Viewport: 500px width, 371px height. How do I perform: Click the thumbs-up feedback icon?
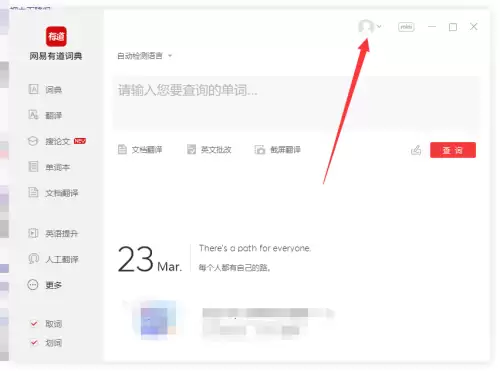pos(416,150)
